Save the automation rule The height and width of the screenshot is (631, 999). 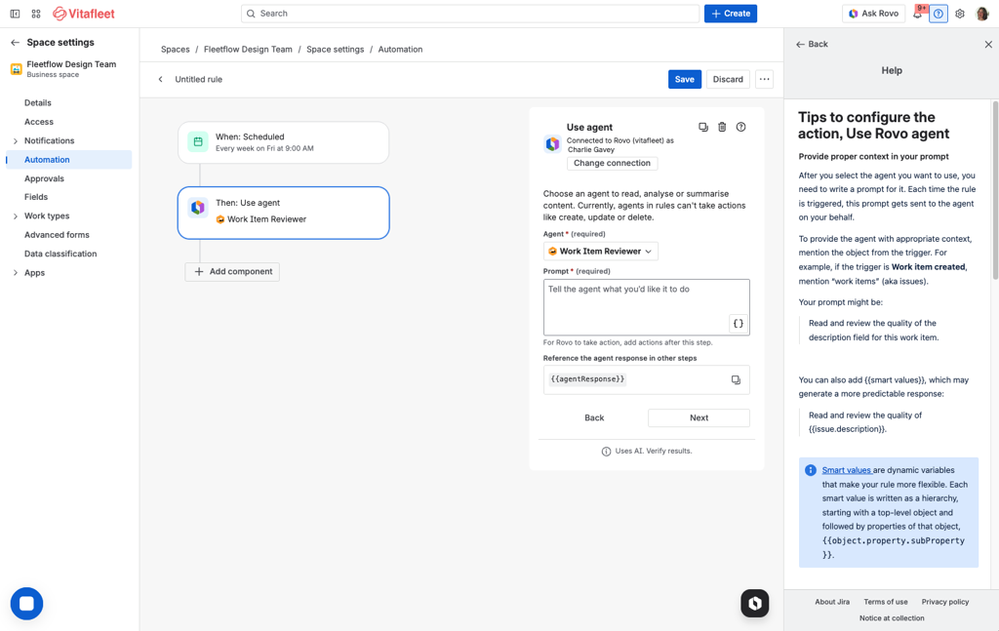click(x=684, y=79)
